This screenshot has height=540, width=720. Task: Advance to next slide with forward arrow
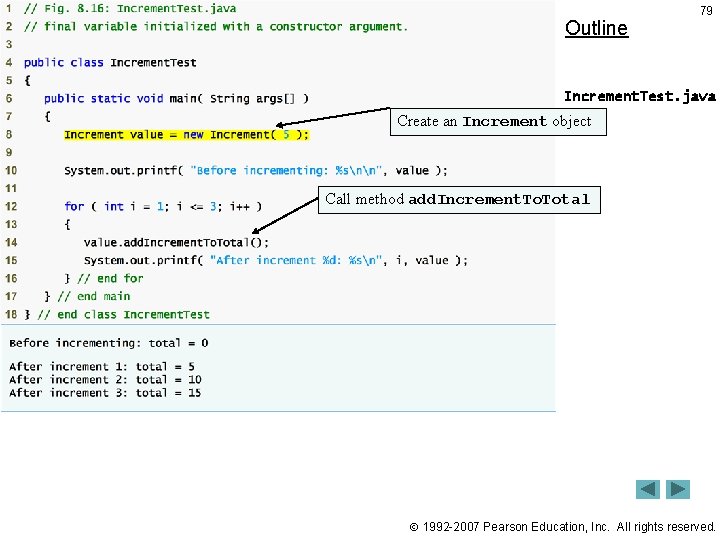click(678, 489)
